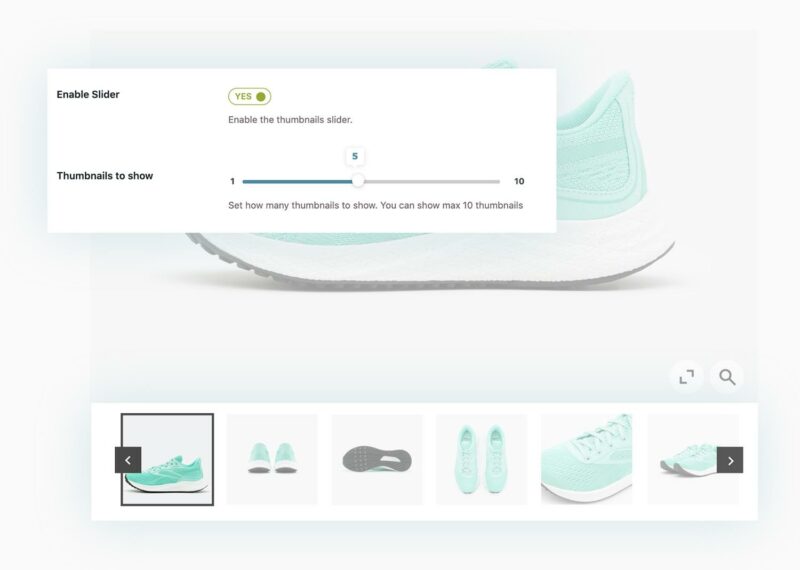Click the thumbnails slider handle
The width and height of the screenshot is (800, 570).
tap(358, 181)
